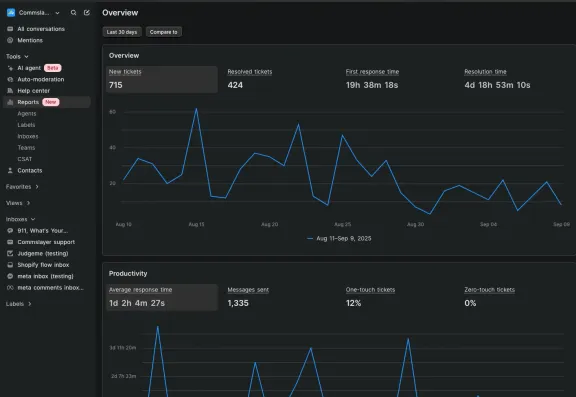Click the Reports bar chart icon
This screenshot has height=397, width=576.
10,102
